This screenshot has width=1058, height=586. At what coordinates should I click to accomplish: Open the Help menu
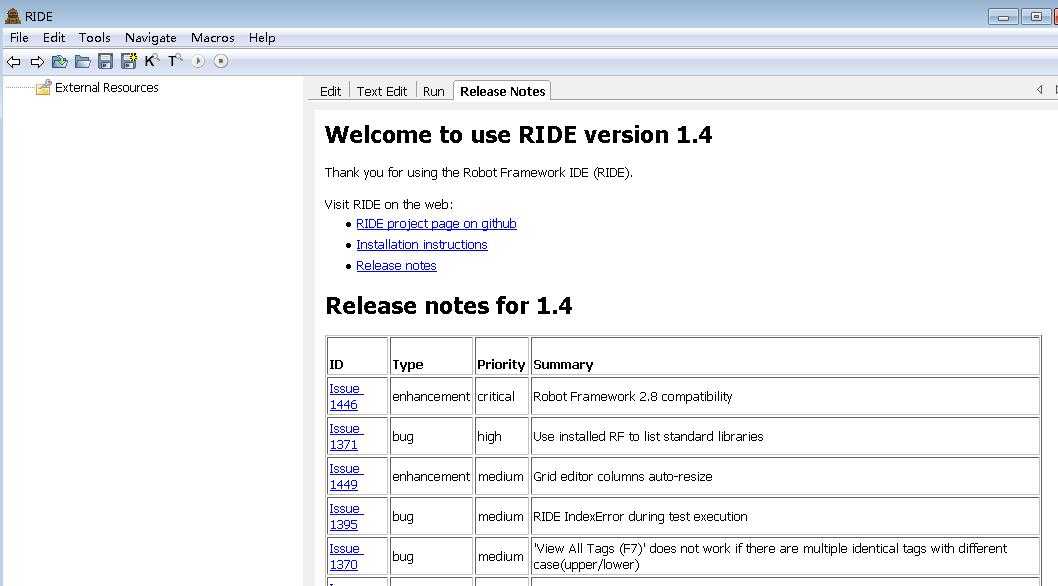[x=262, y=38]
